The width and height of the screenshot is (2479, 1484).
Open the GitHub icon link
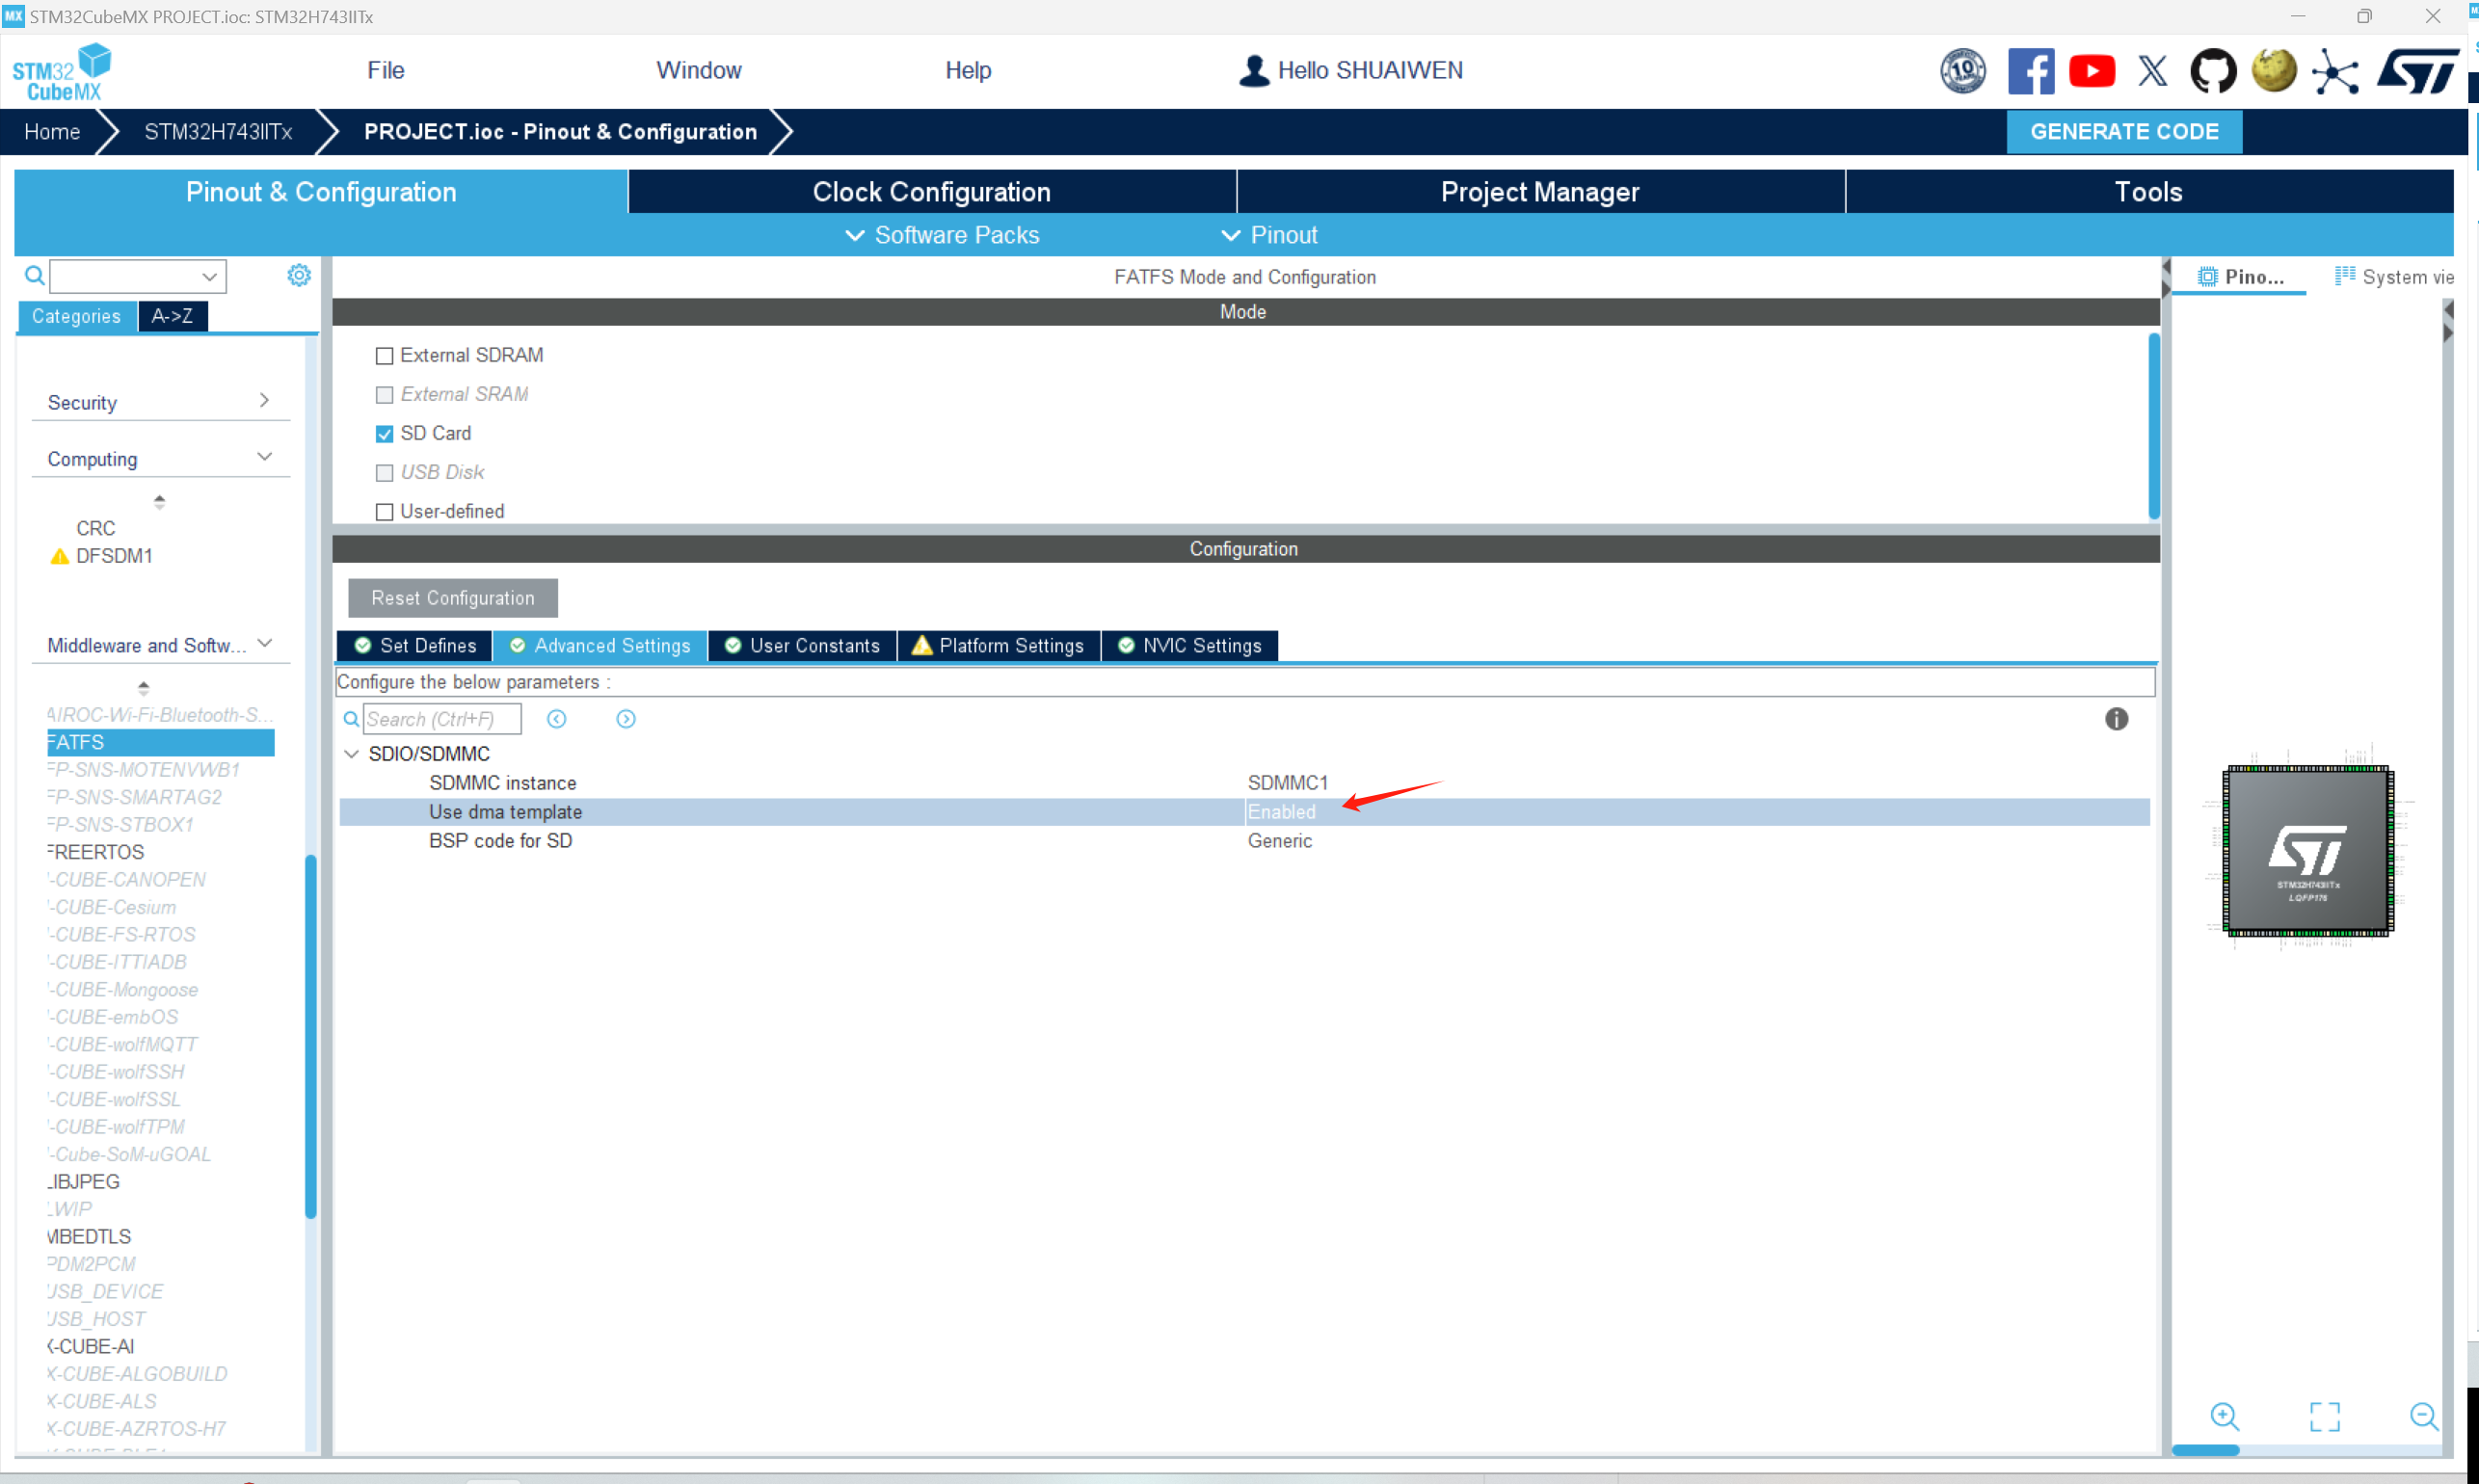[2212, 71]
